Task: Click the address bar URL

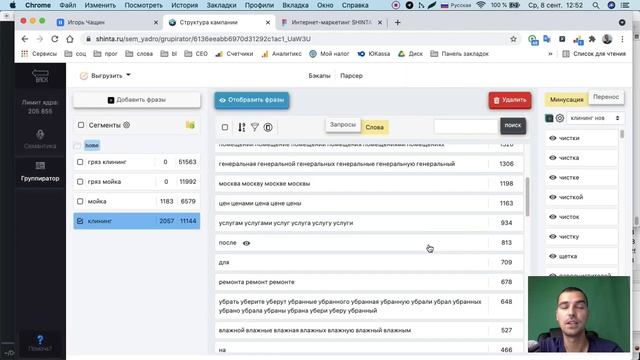Action: (x=203, y=39)
